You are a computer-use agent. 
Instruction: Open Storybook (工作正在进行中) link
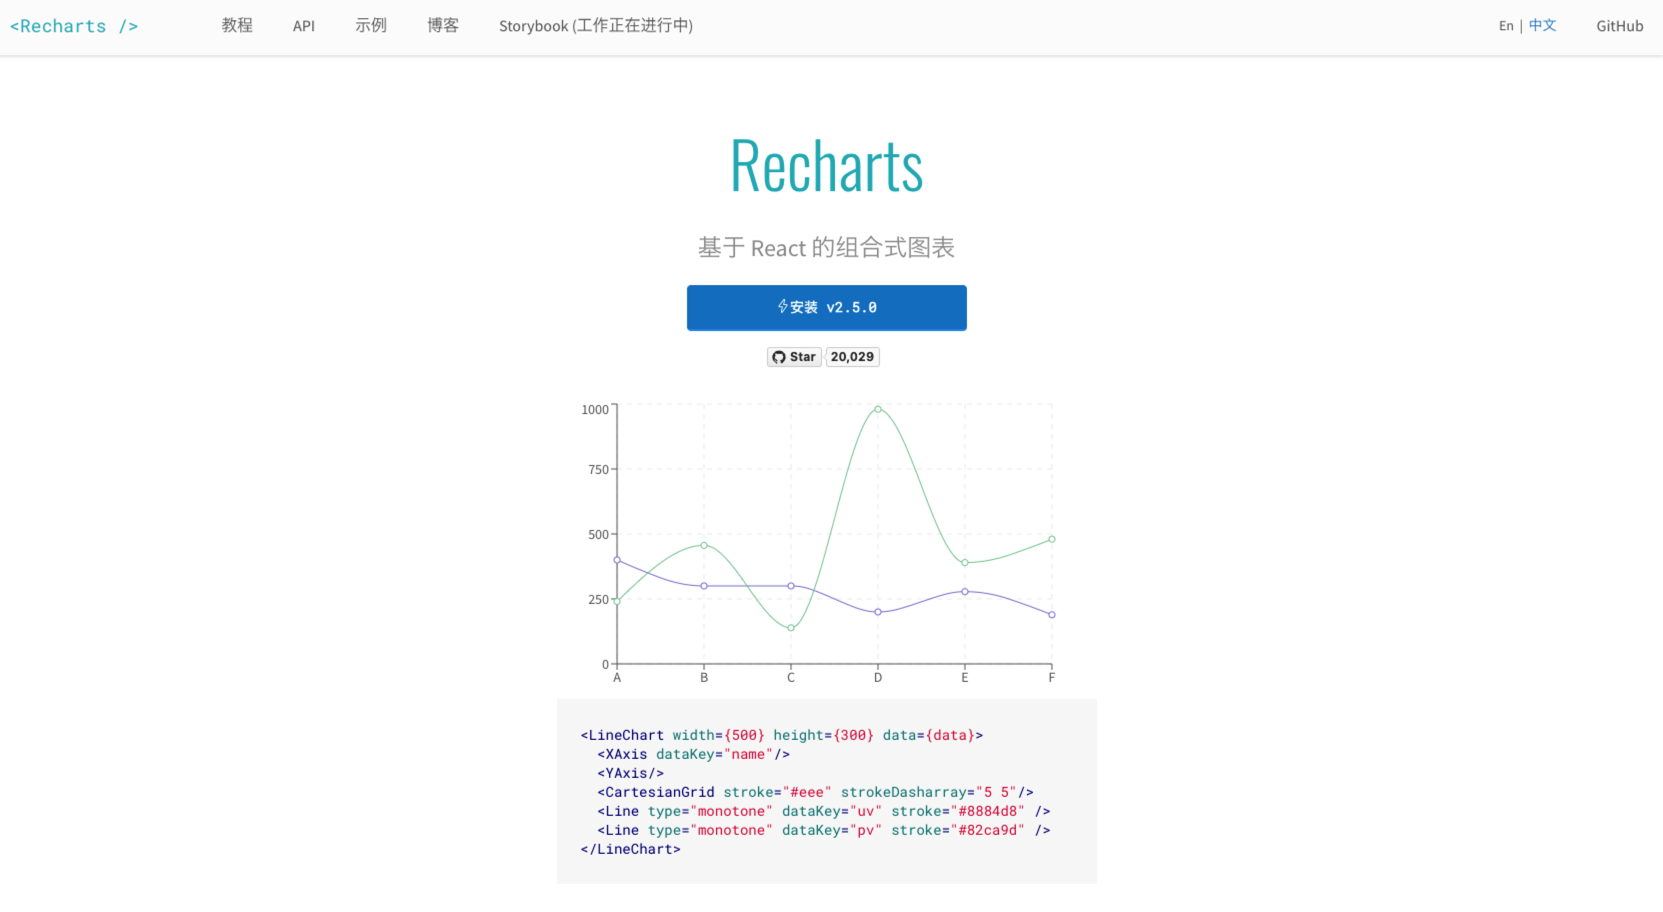click(596, 26)
